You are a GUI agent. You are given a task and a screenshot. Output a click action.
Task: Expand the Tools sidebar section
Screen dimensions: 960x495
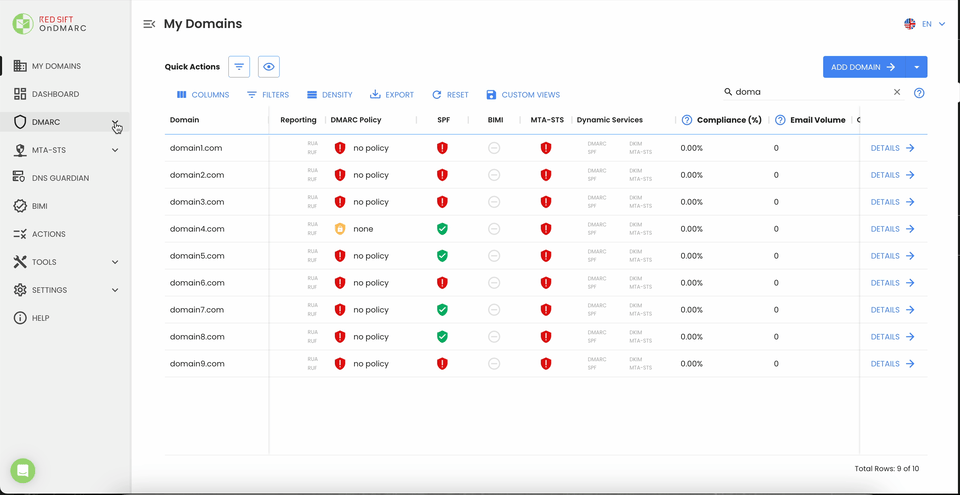(x=115, y=262)
